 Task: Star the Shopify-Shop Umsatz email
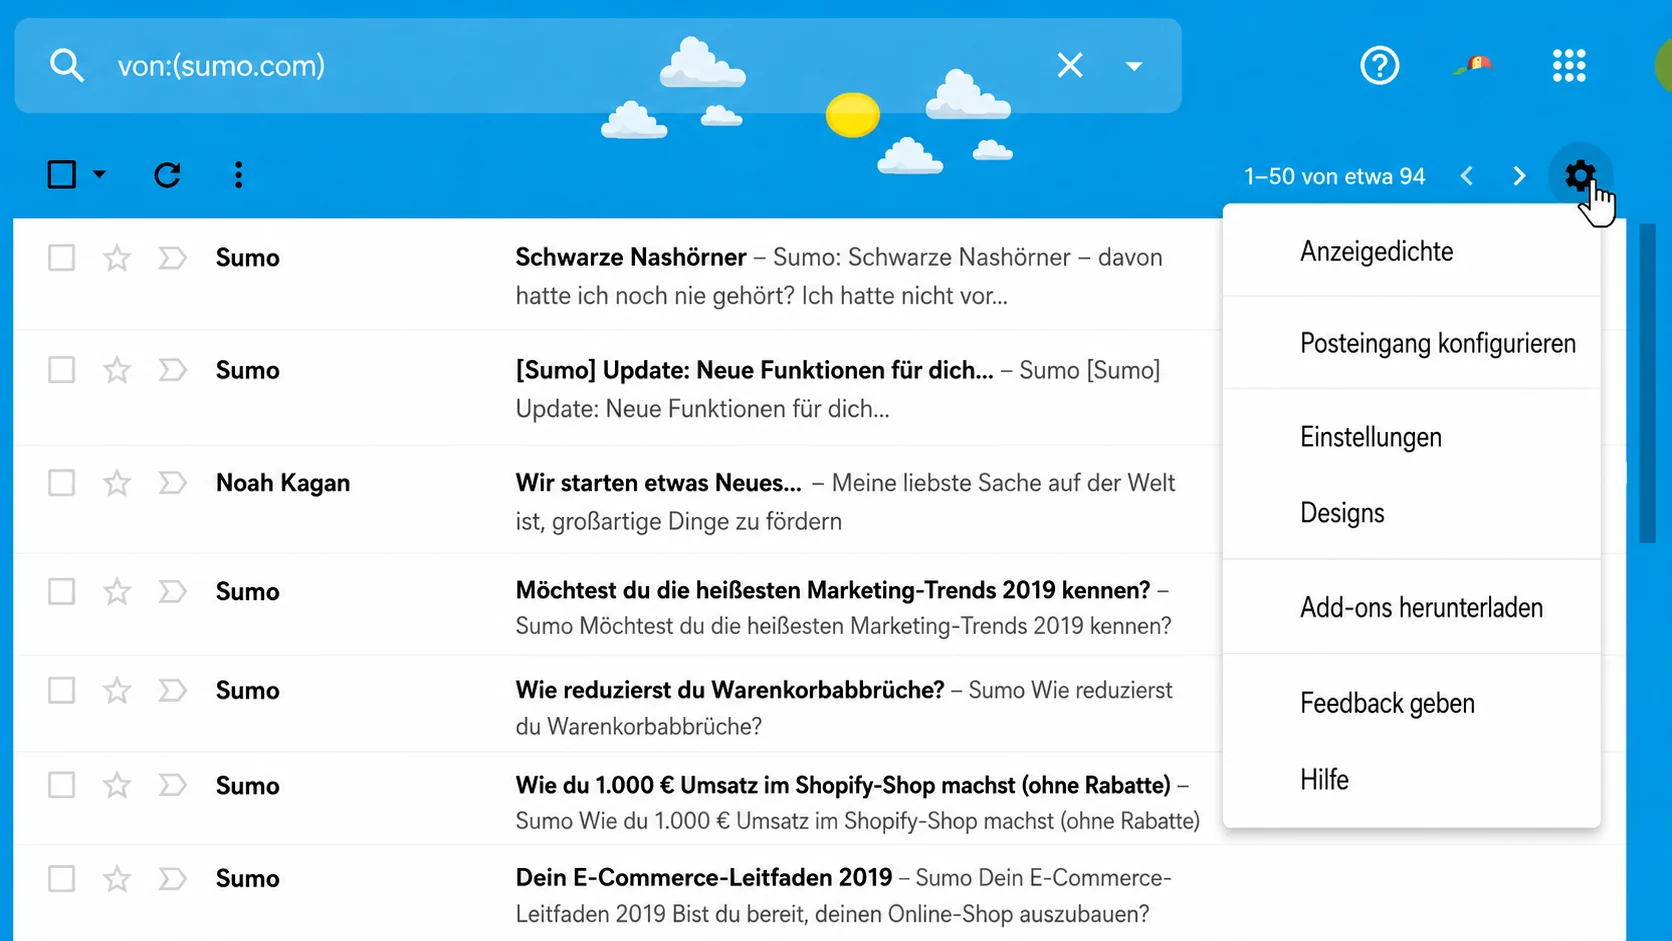117,785
